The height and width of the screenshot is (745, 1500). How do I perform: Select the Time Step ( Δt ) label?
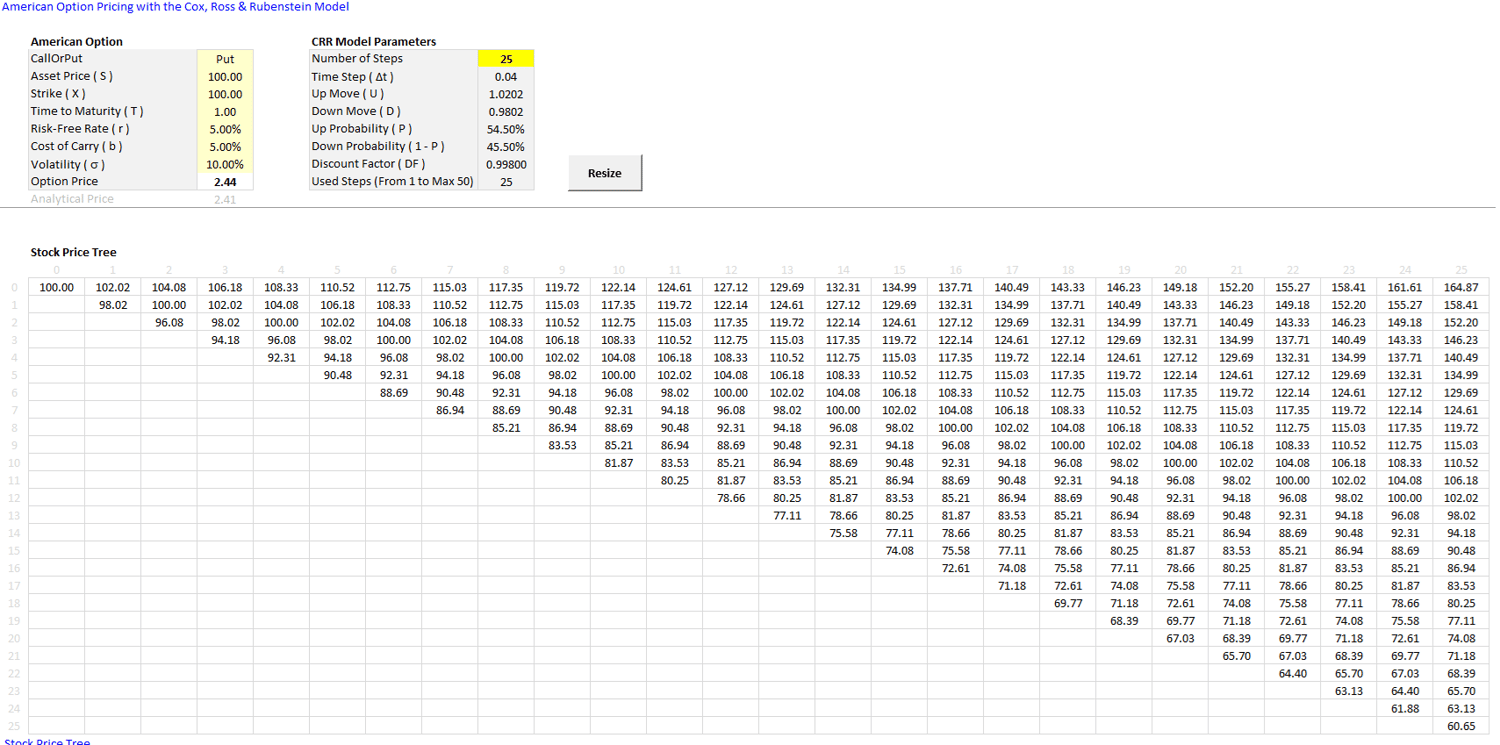tap(352, 77)
